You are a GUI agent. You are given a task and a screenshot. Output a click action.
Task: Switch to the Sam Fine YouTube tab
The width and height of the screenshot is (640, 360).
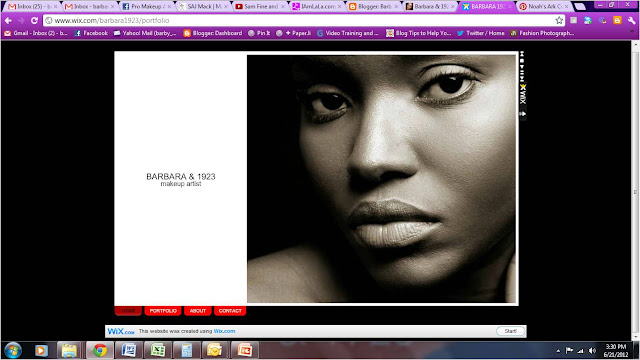point(260,7)
